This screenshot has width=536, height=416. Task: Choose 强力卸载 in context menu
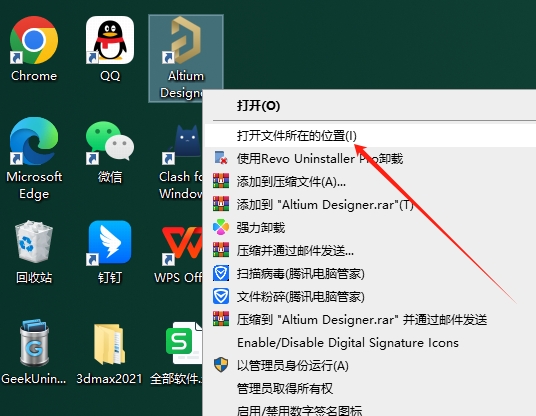(369, 227)
